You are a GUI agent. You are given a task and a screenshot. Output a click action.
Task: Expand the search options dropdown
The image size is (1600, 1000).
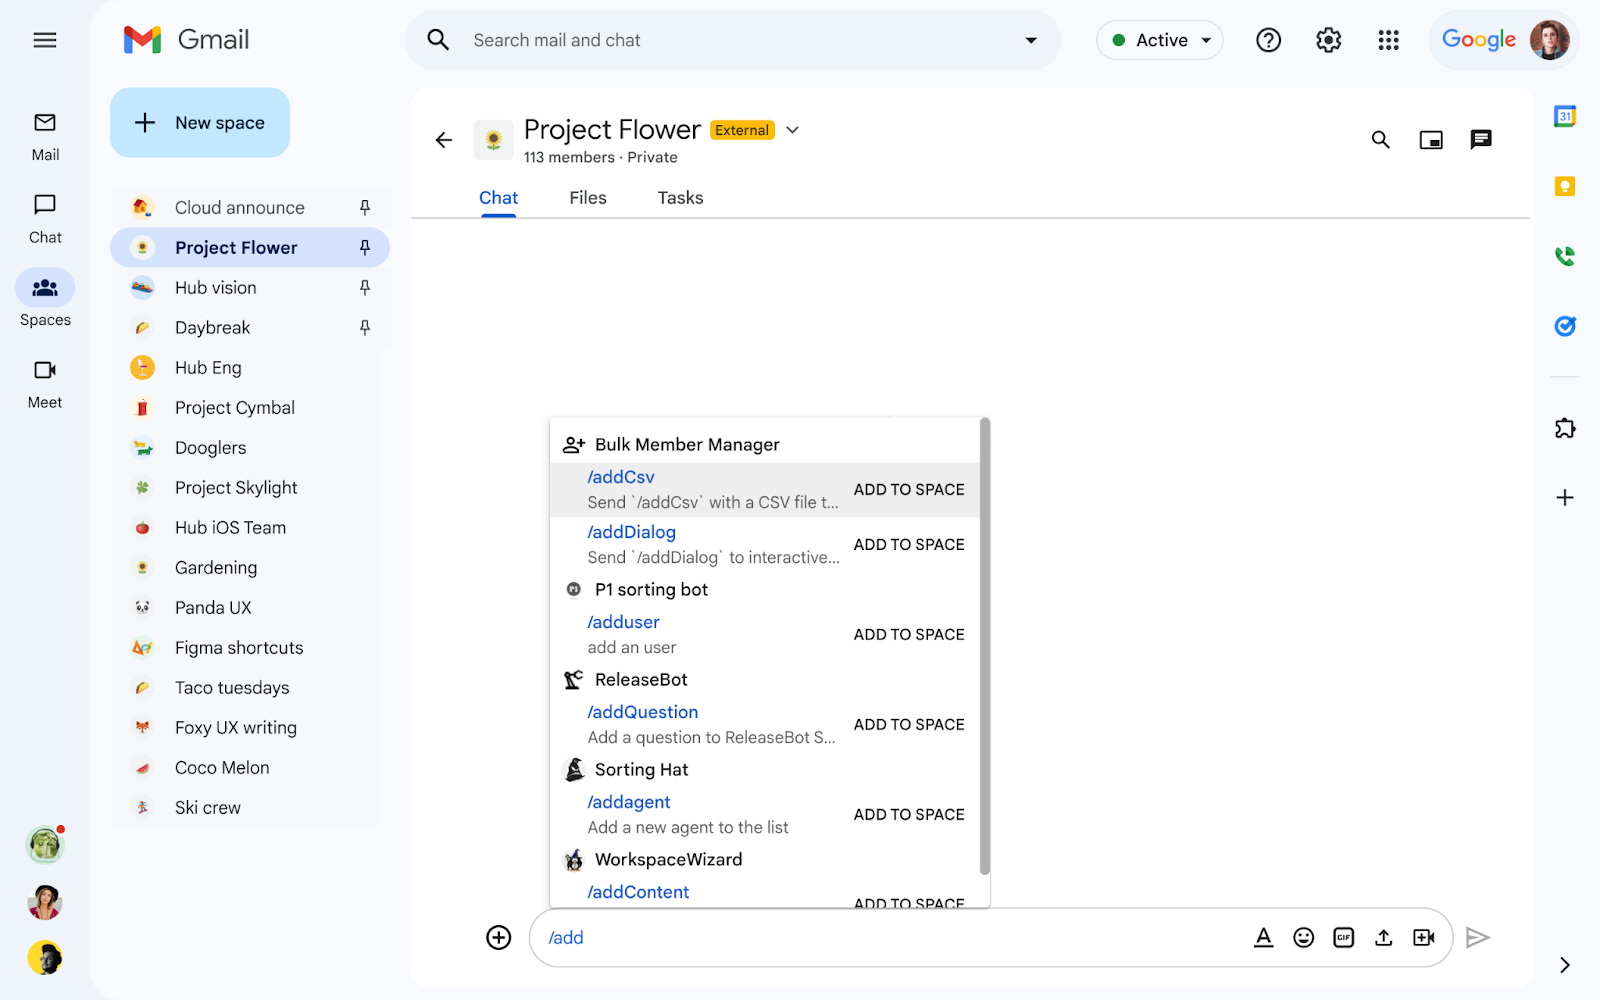tap(1030, 40)
